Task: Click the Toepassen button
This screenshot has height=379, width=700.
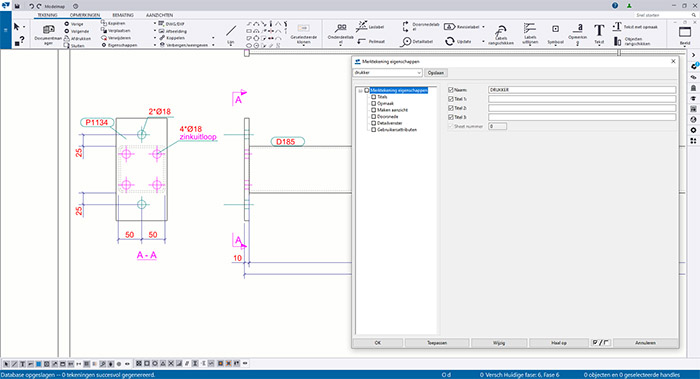Action: 437,343
